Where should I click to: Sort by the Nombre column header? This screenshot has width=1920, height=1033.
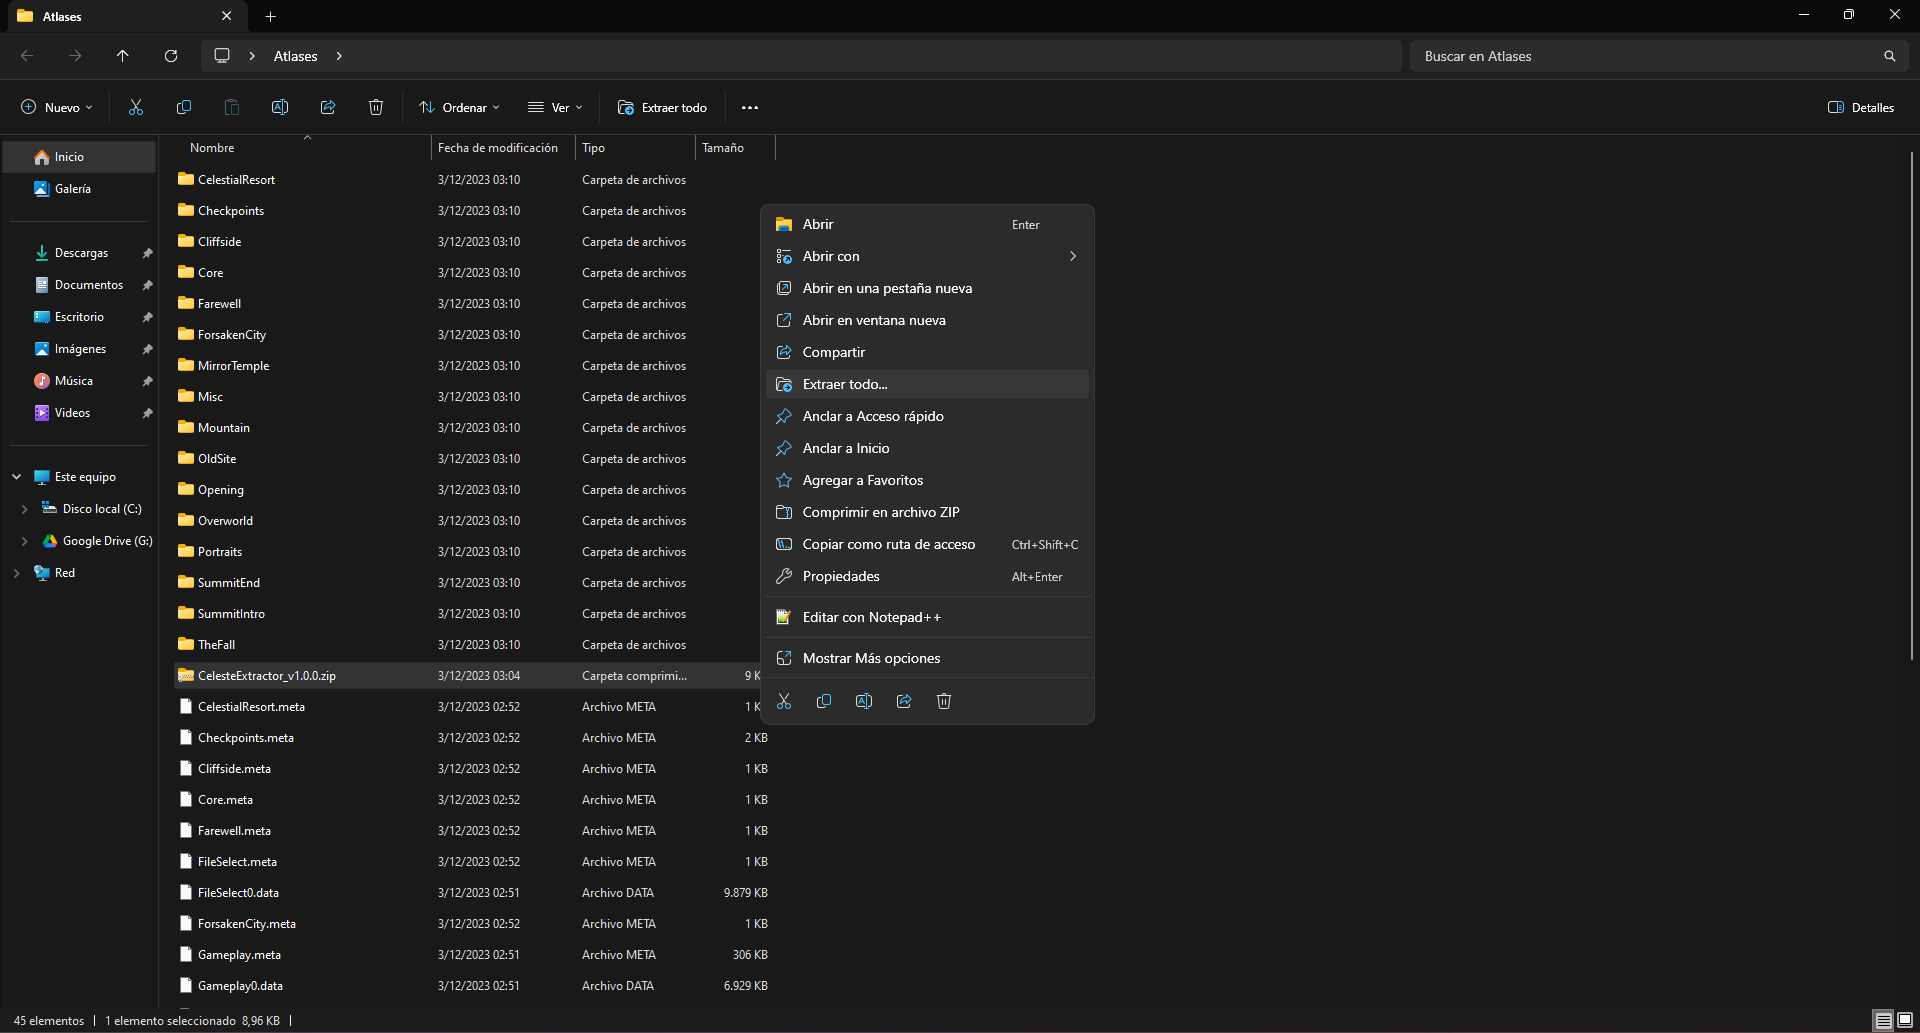302,148
